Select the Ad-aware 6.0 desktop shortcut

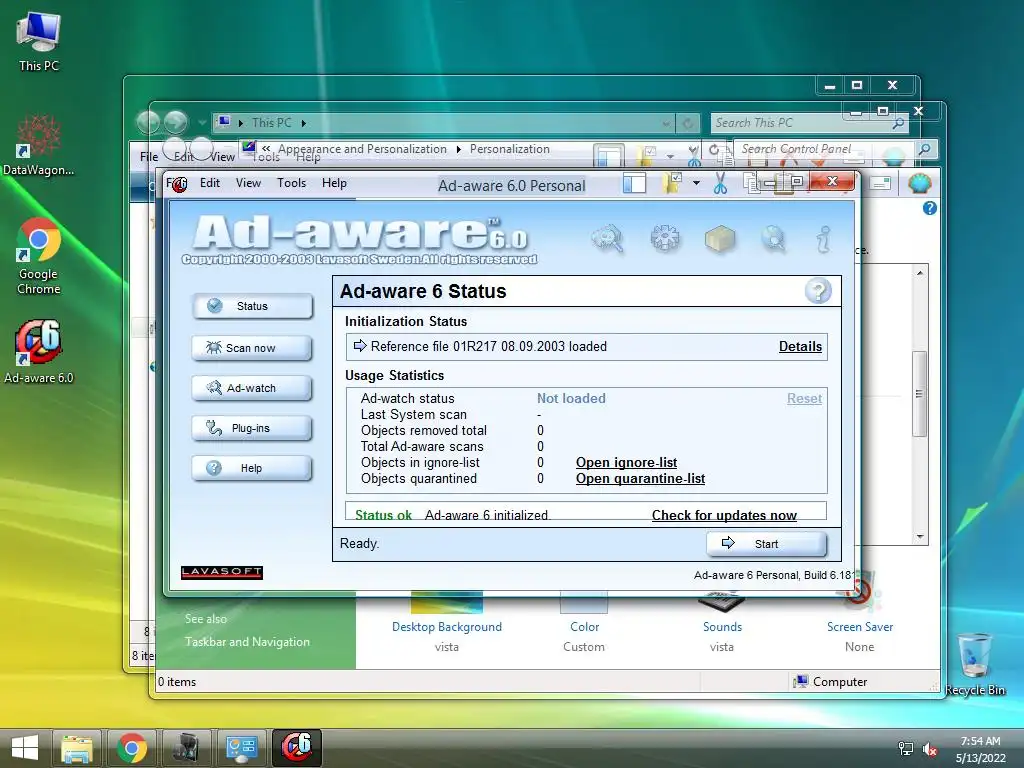(x=39, y=351)
